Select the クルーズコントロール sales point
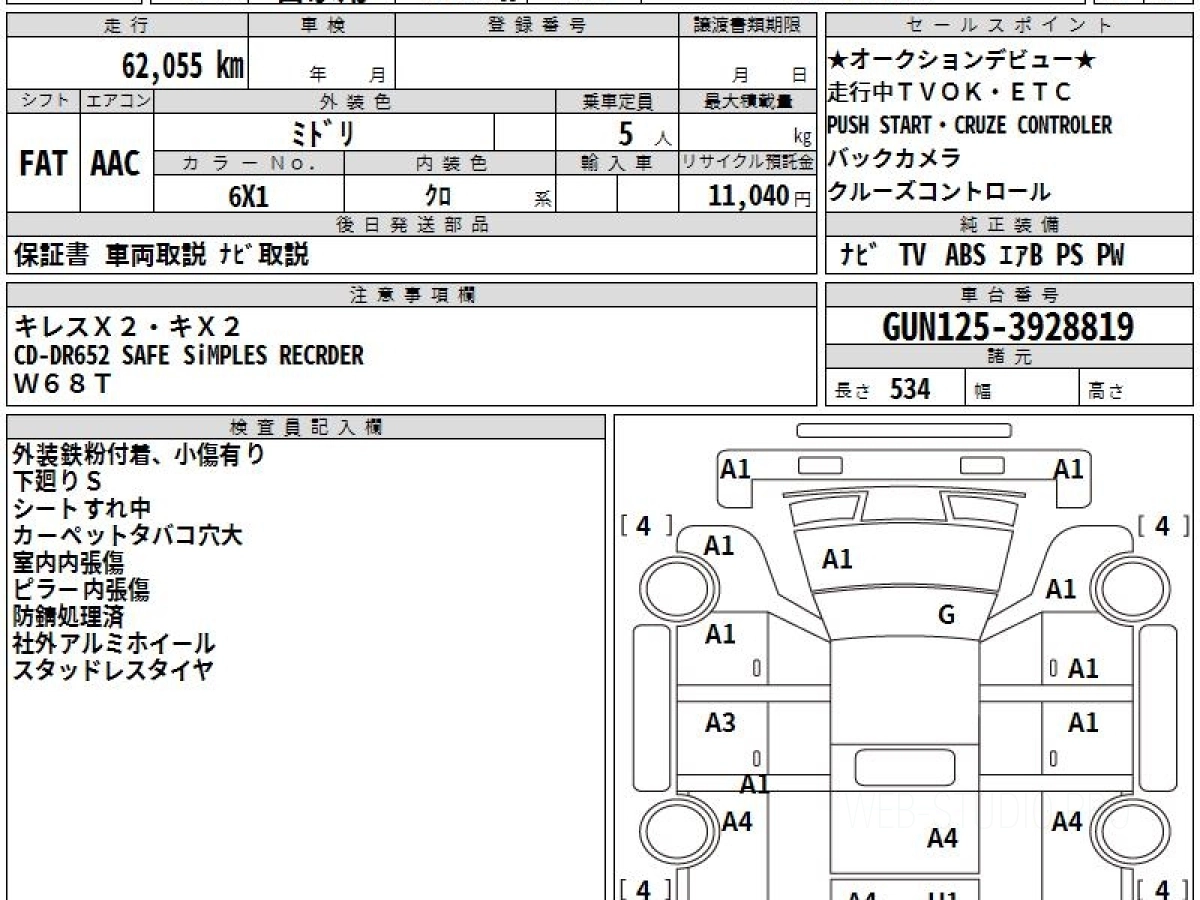This screenshot has height=900, width=1200. [939, 191]
